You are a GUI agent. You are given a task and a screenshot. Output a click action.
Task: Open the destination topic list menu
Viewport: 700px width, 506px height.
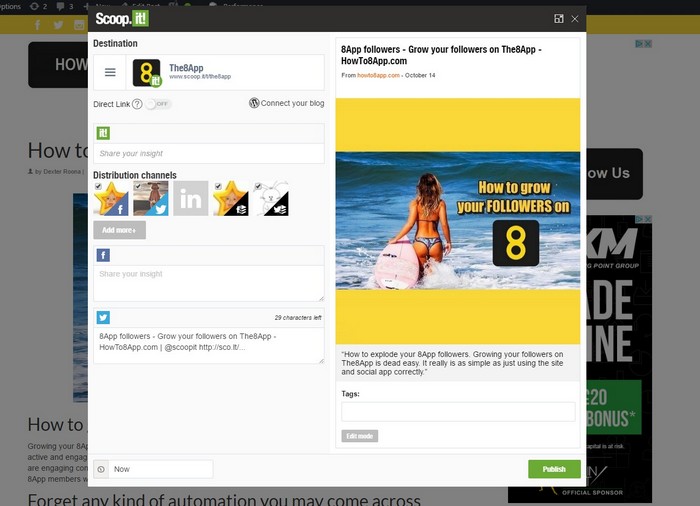click(x=110, y=72)
